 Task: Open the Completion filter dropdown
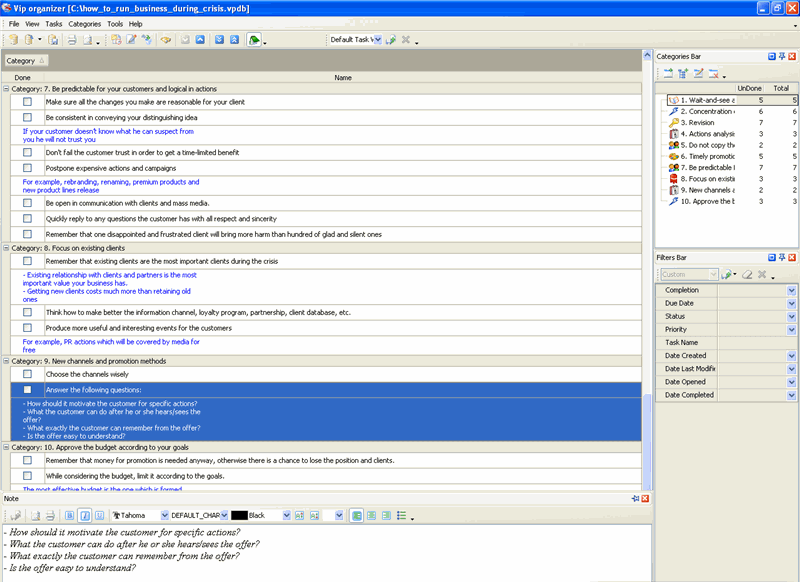(791, 290)
